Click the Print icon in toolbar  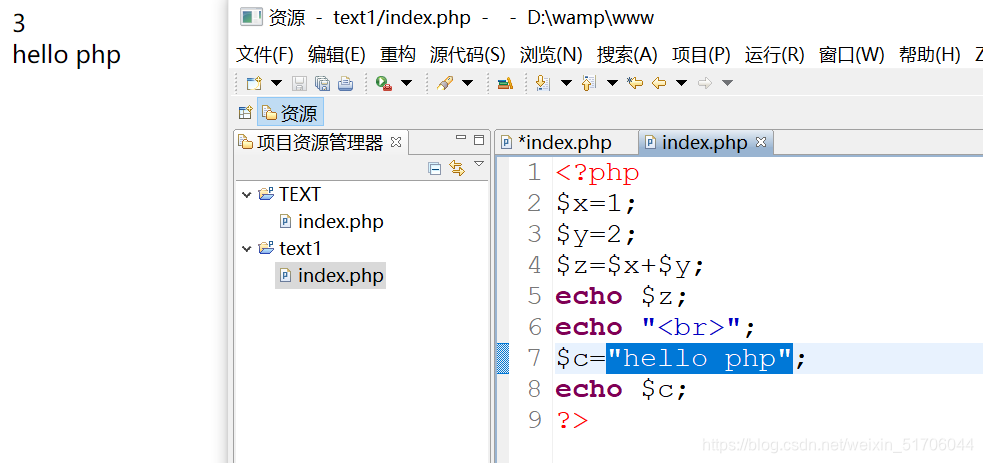pyautogui.click(x=345, y=83)
